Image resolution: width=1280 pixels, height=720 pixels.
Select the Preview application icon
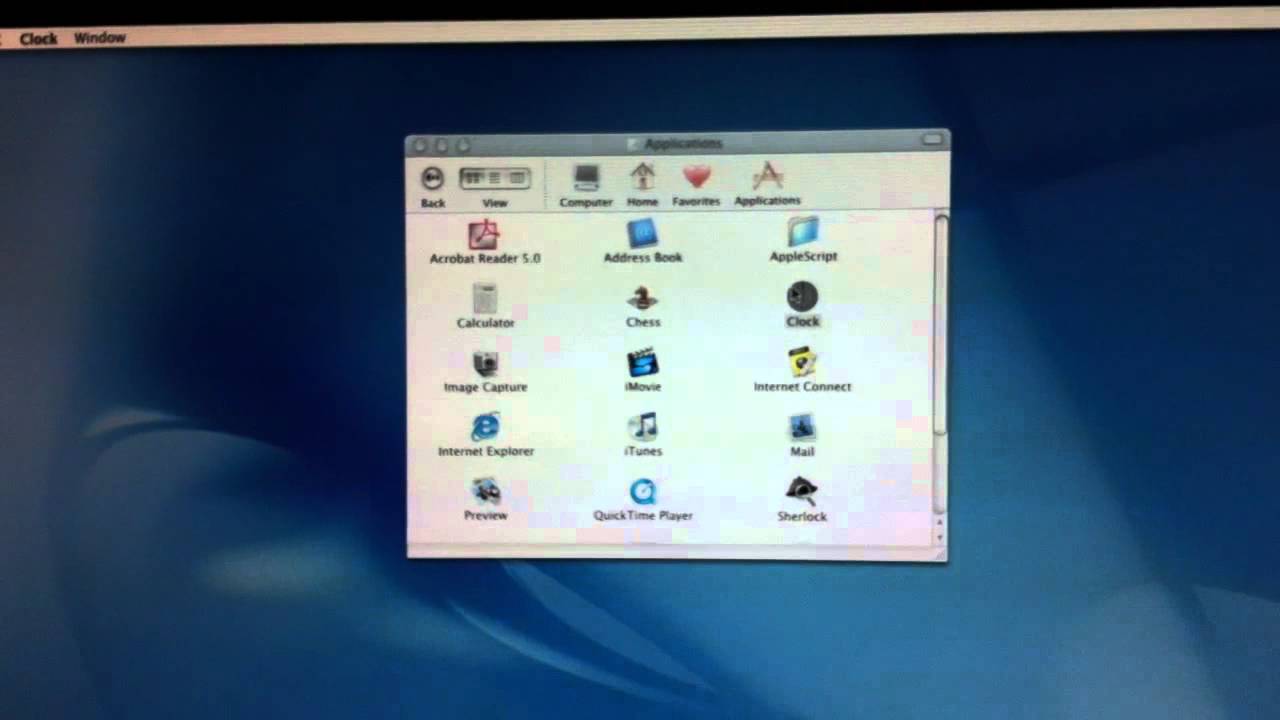pyautogui.click(x=486, y=492)
